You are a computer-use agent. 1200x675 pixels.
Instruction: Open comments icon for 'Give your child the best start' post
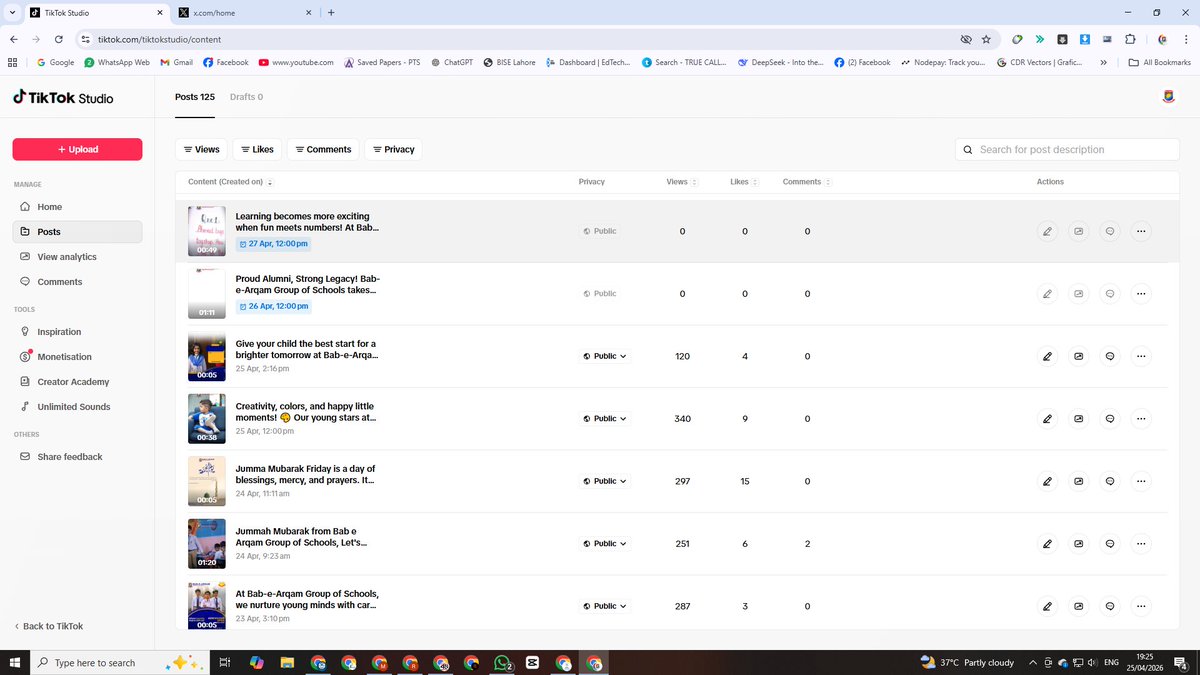1110,356
